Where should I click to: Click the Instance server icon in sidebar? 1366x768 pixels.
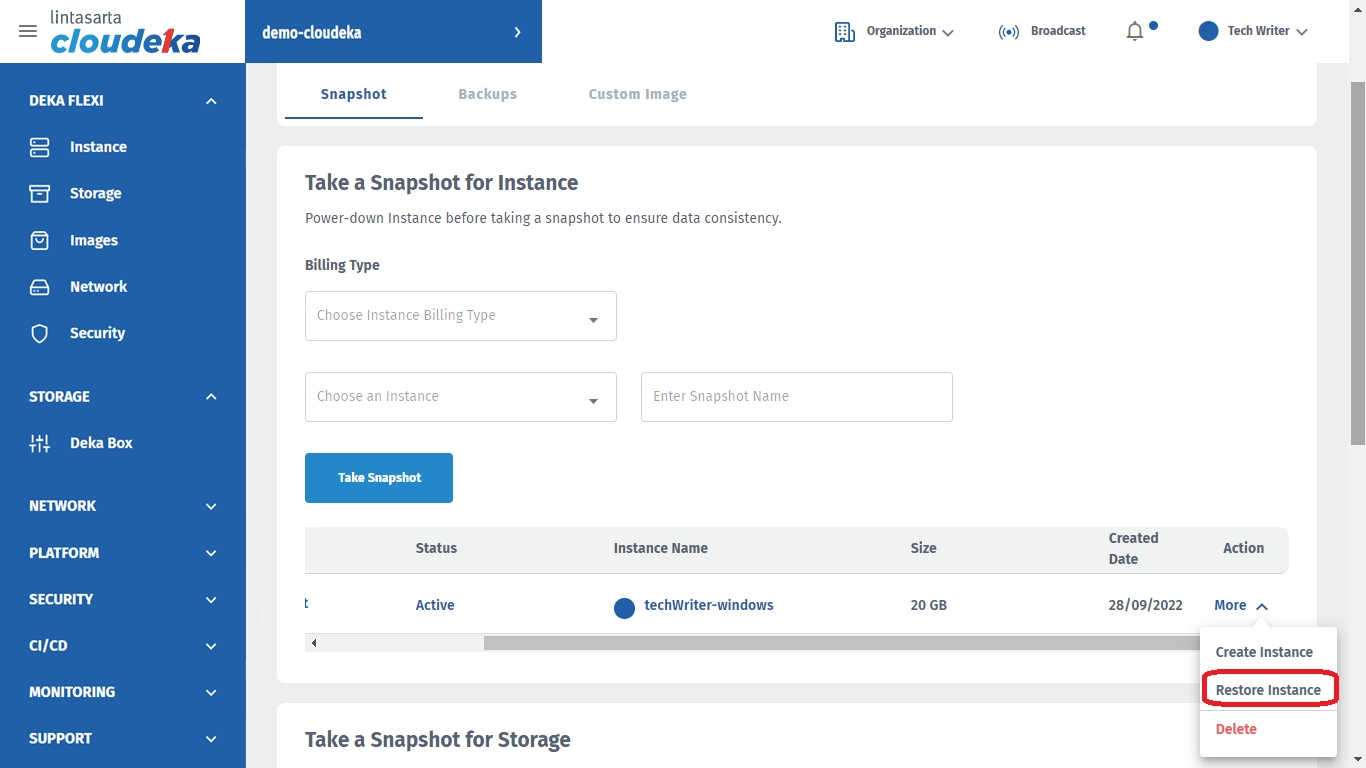[40, 147]
